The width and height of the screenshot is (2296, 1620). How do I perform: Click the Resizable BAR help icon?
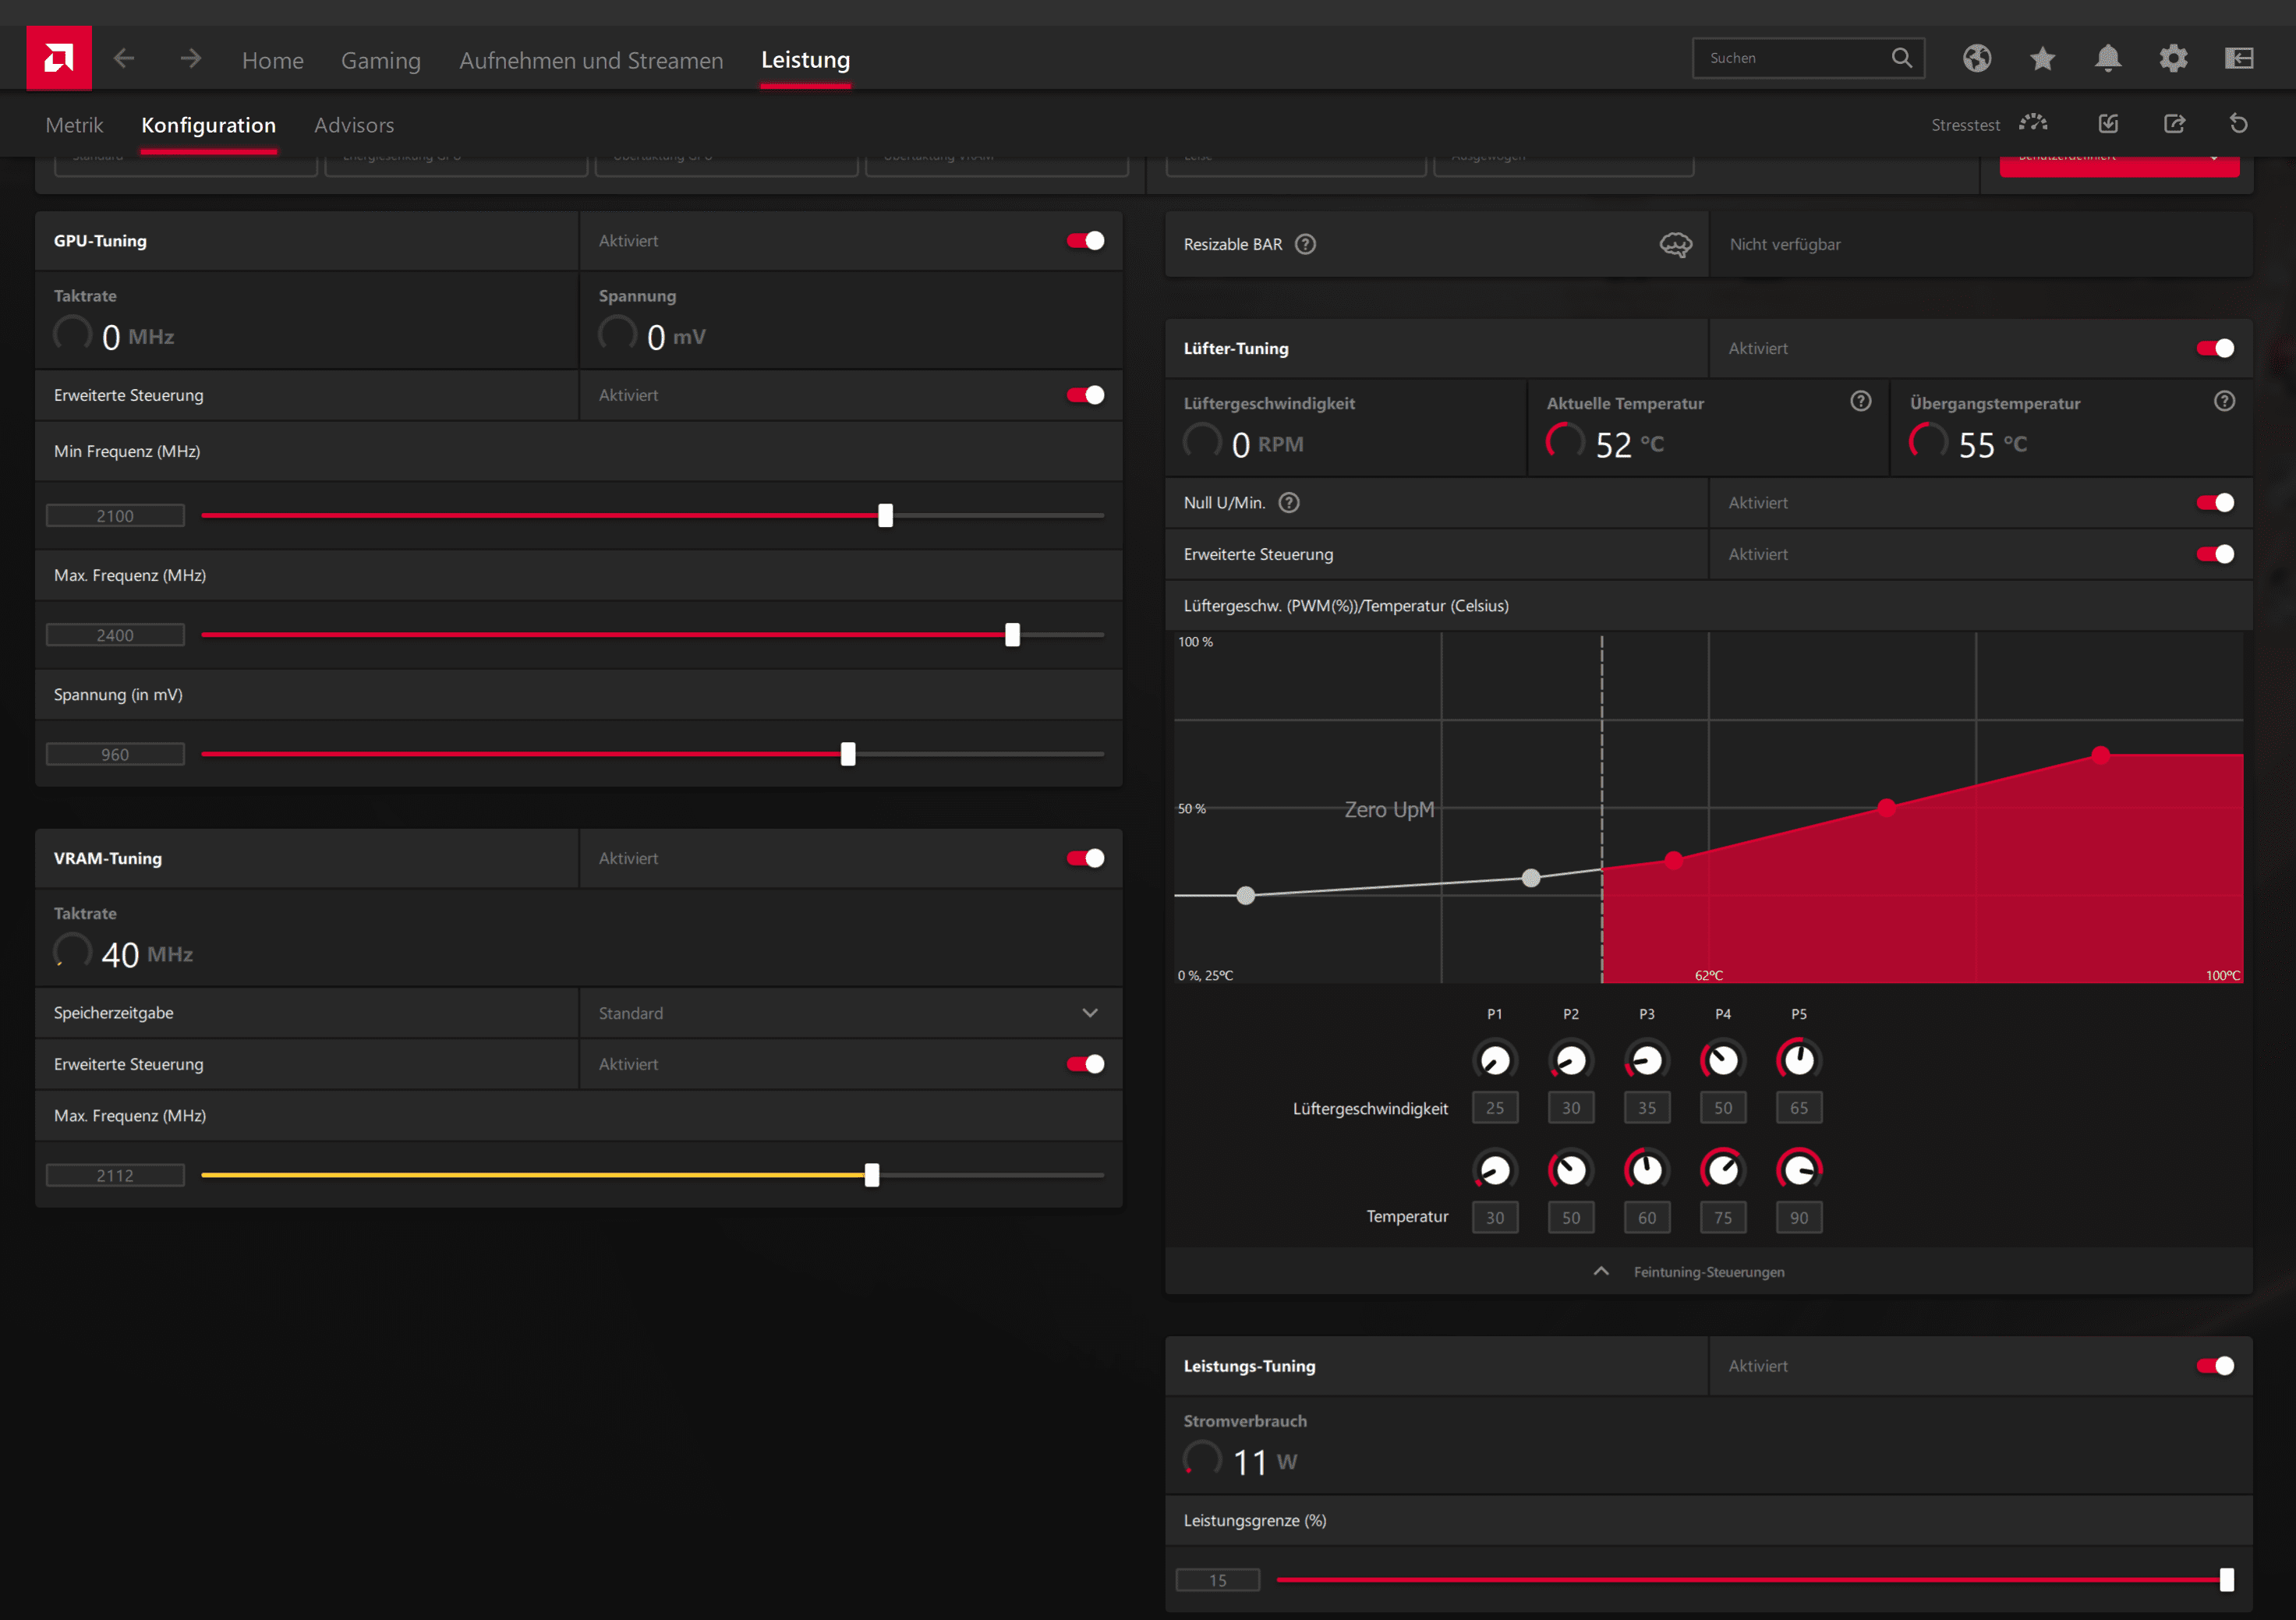[1305, 244]
